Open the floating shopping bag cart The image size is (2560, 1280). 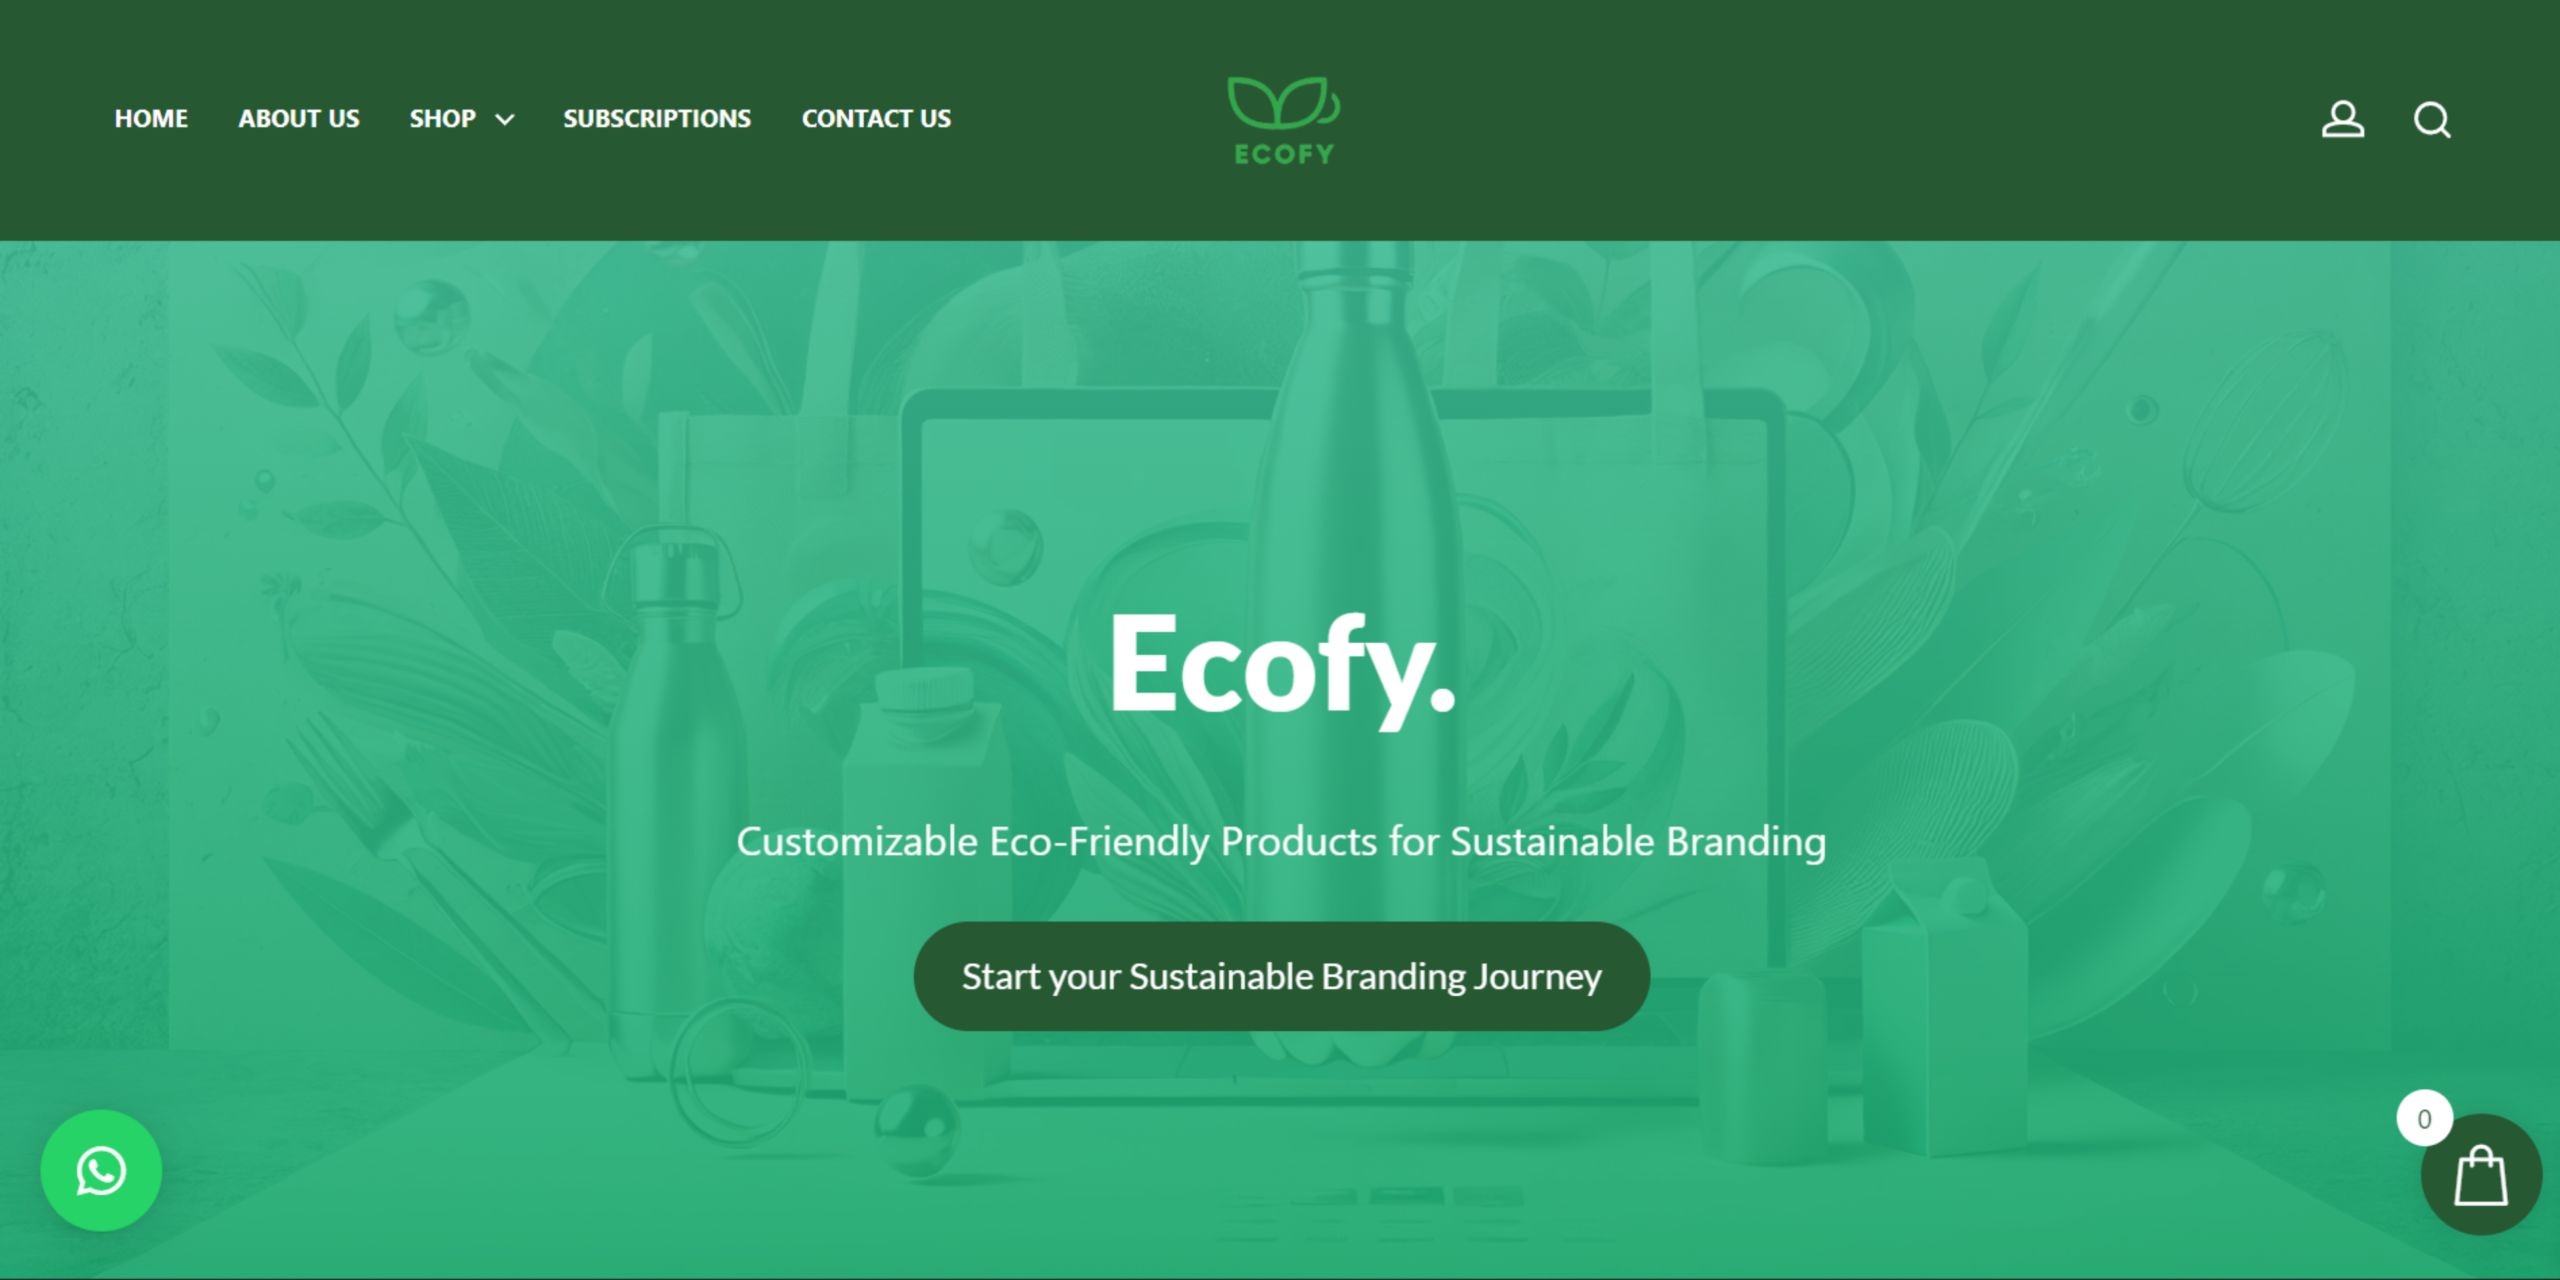pos(2481,1175)
